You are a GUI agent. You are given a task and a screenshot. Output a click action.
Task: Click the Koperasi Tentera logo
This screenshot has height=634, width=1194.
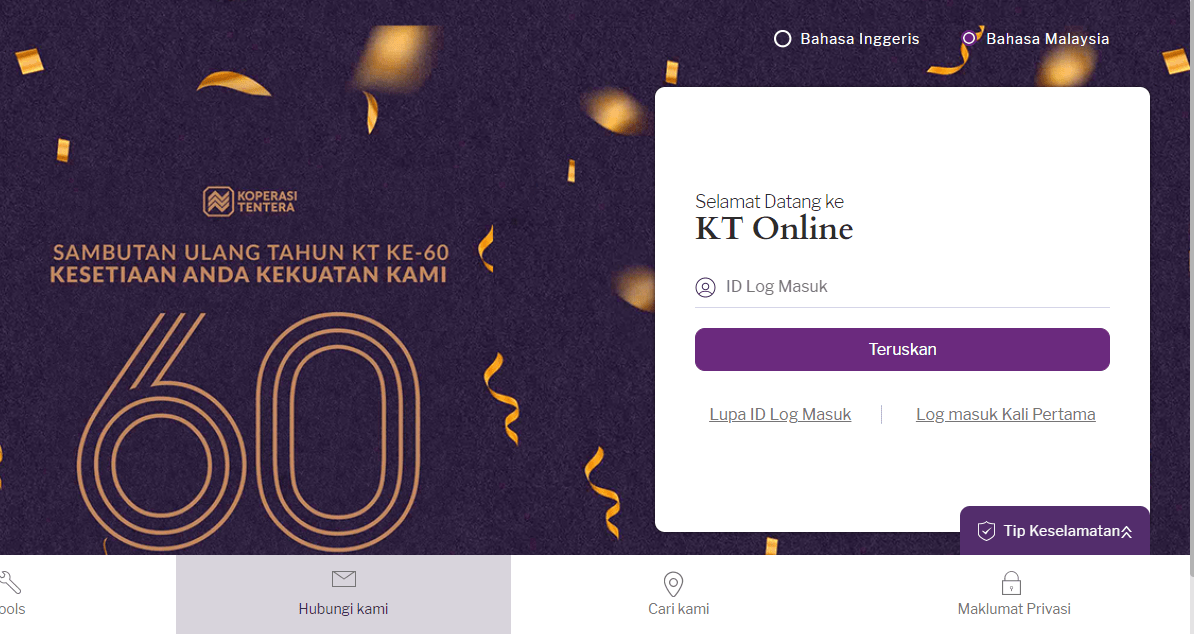(x=250, y=201)
